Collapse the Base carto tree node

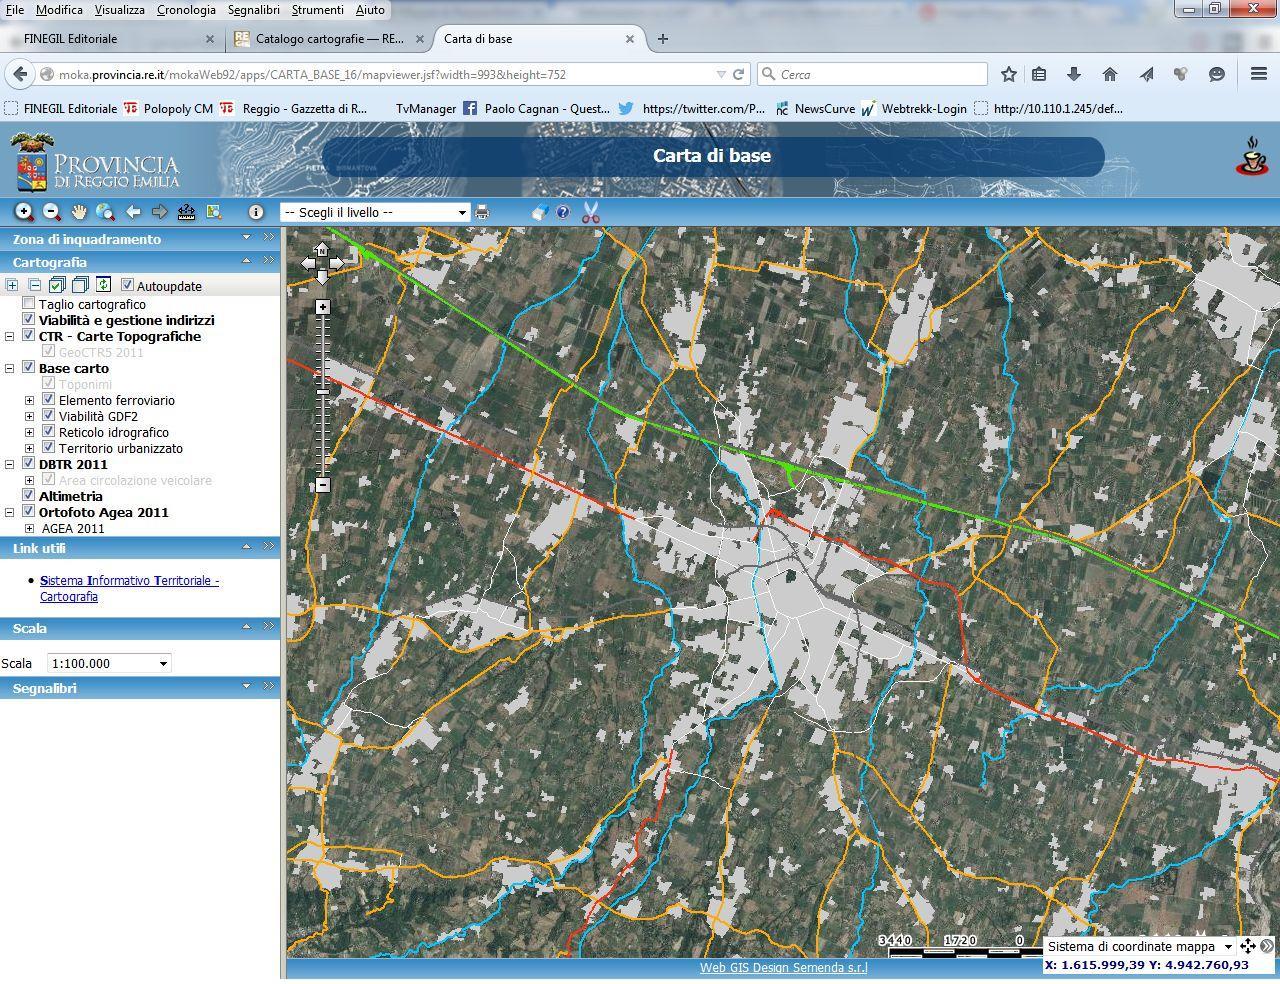(10, 368)
